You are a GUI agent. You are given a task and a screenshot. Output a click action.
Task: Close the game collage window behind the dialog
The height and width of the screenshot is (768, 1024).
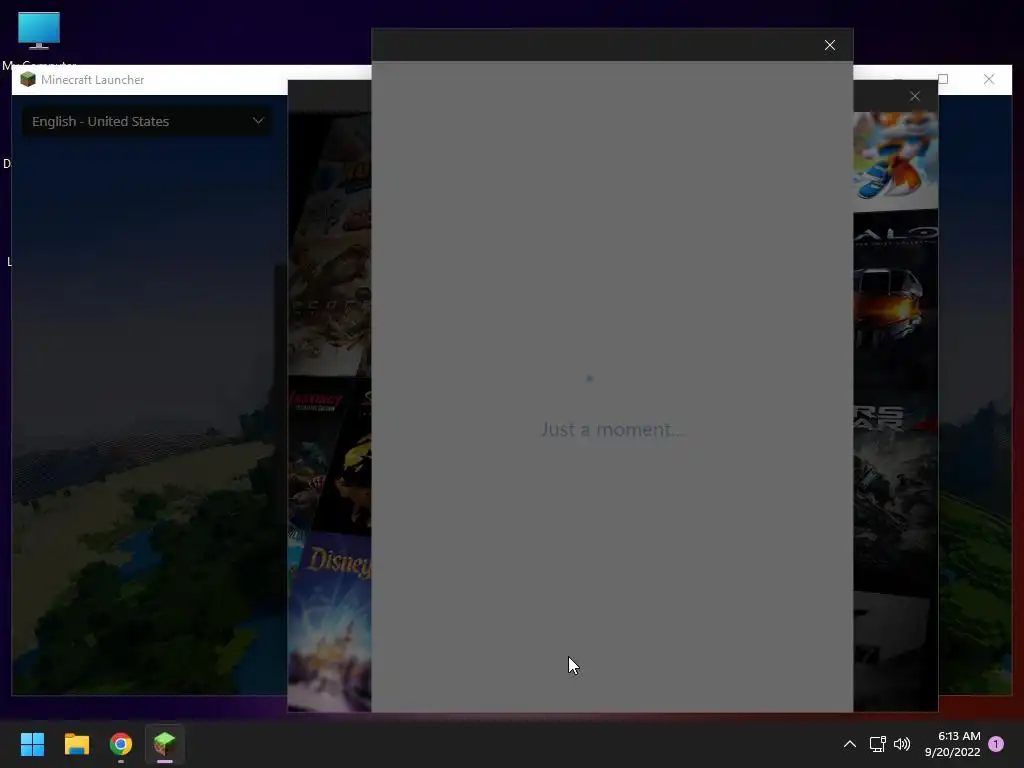coord(914,96)
